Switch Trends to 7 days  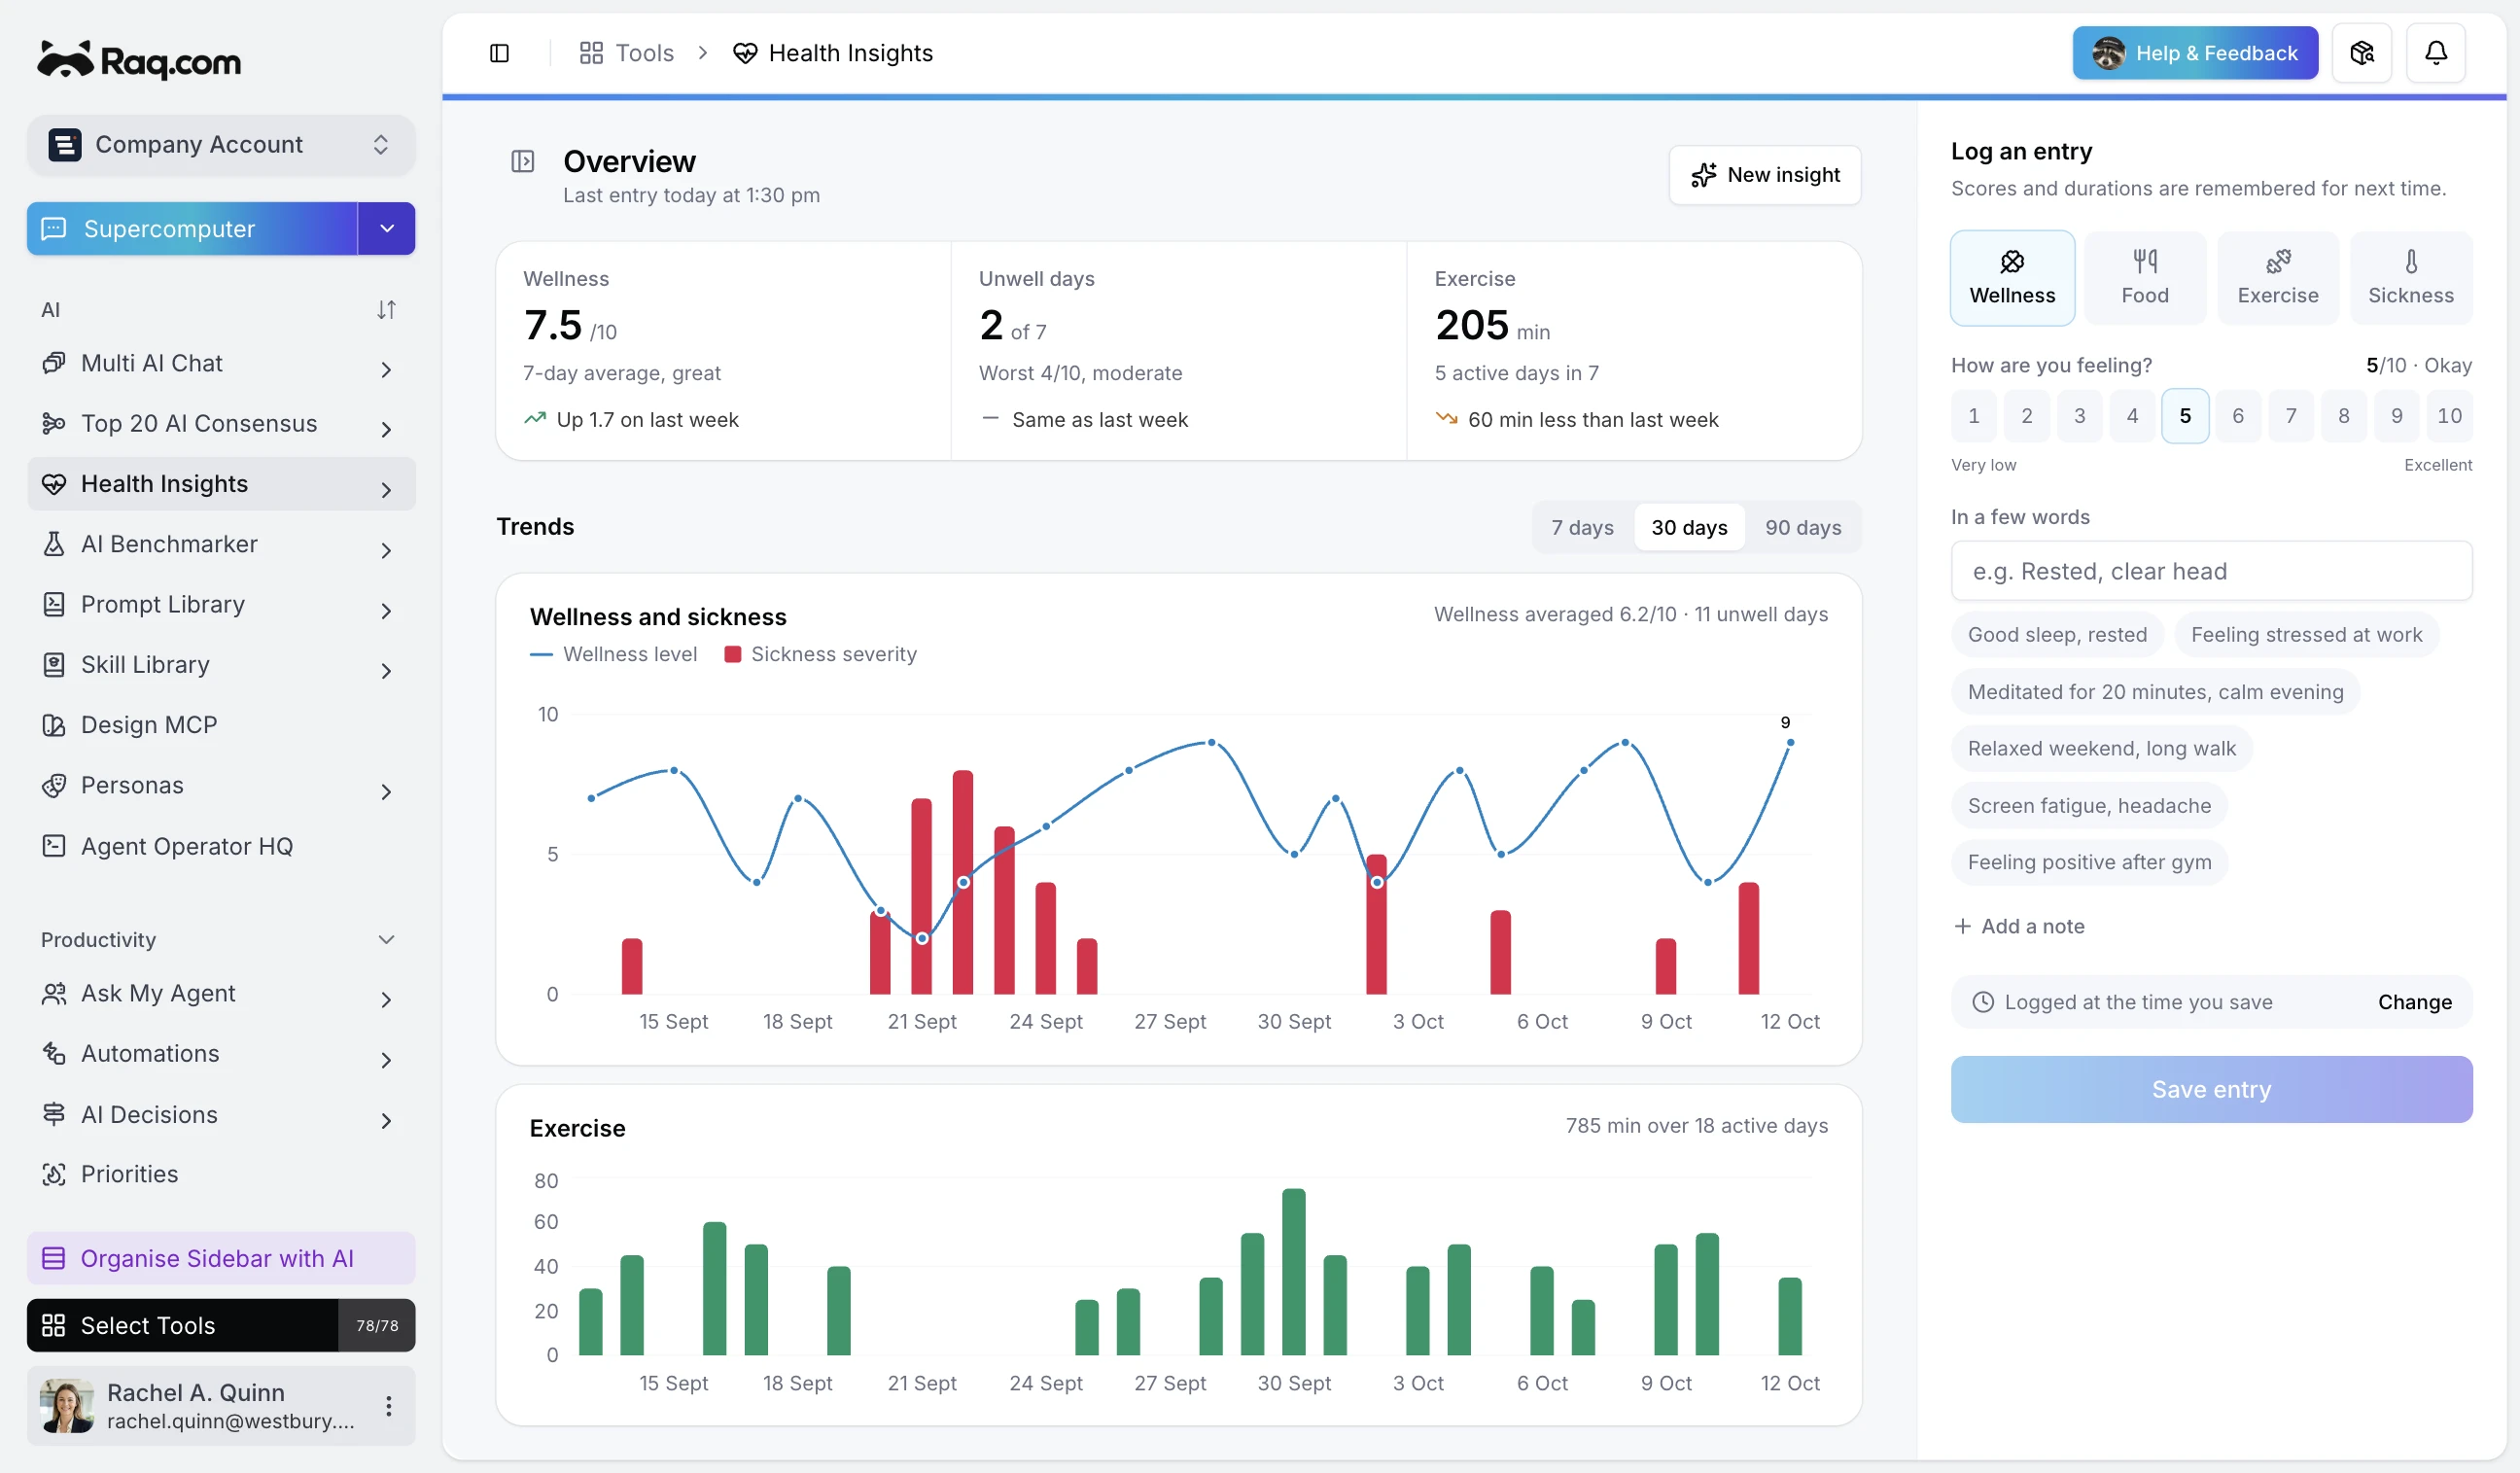[x=1582, y=527]
